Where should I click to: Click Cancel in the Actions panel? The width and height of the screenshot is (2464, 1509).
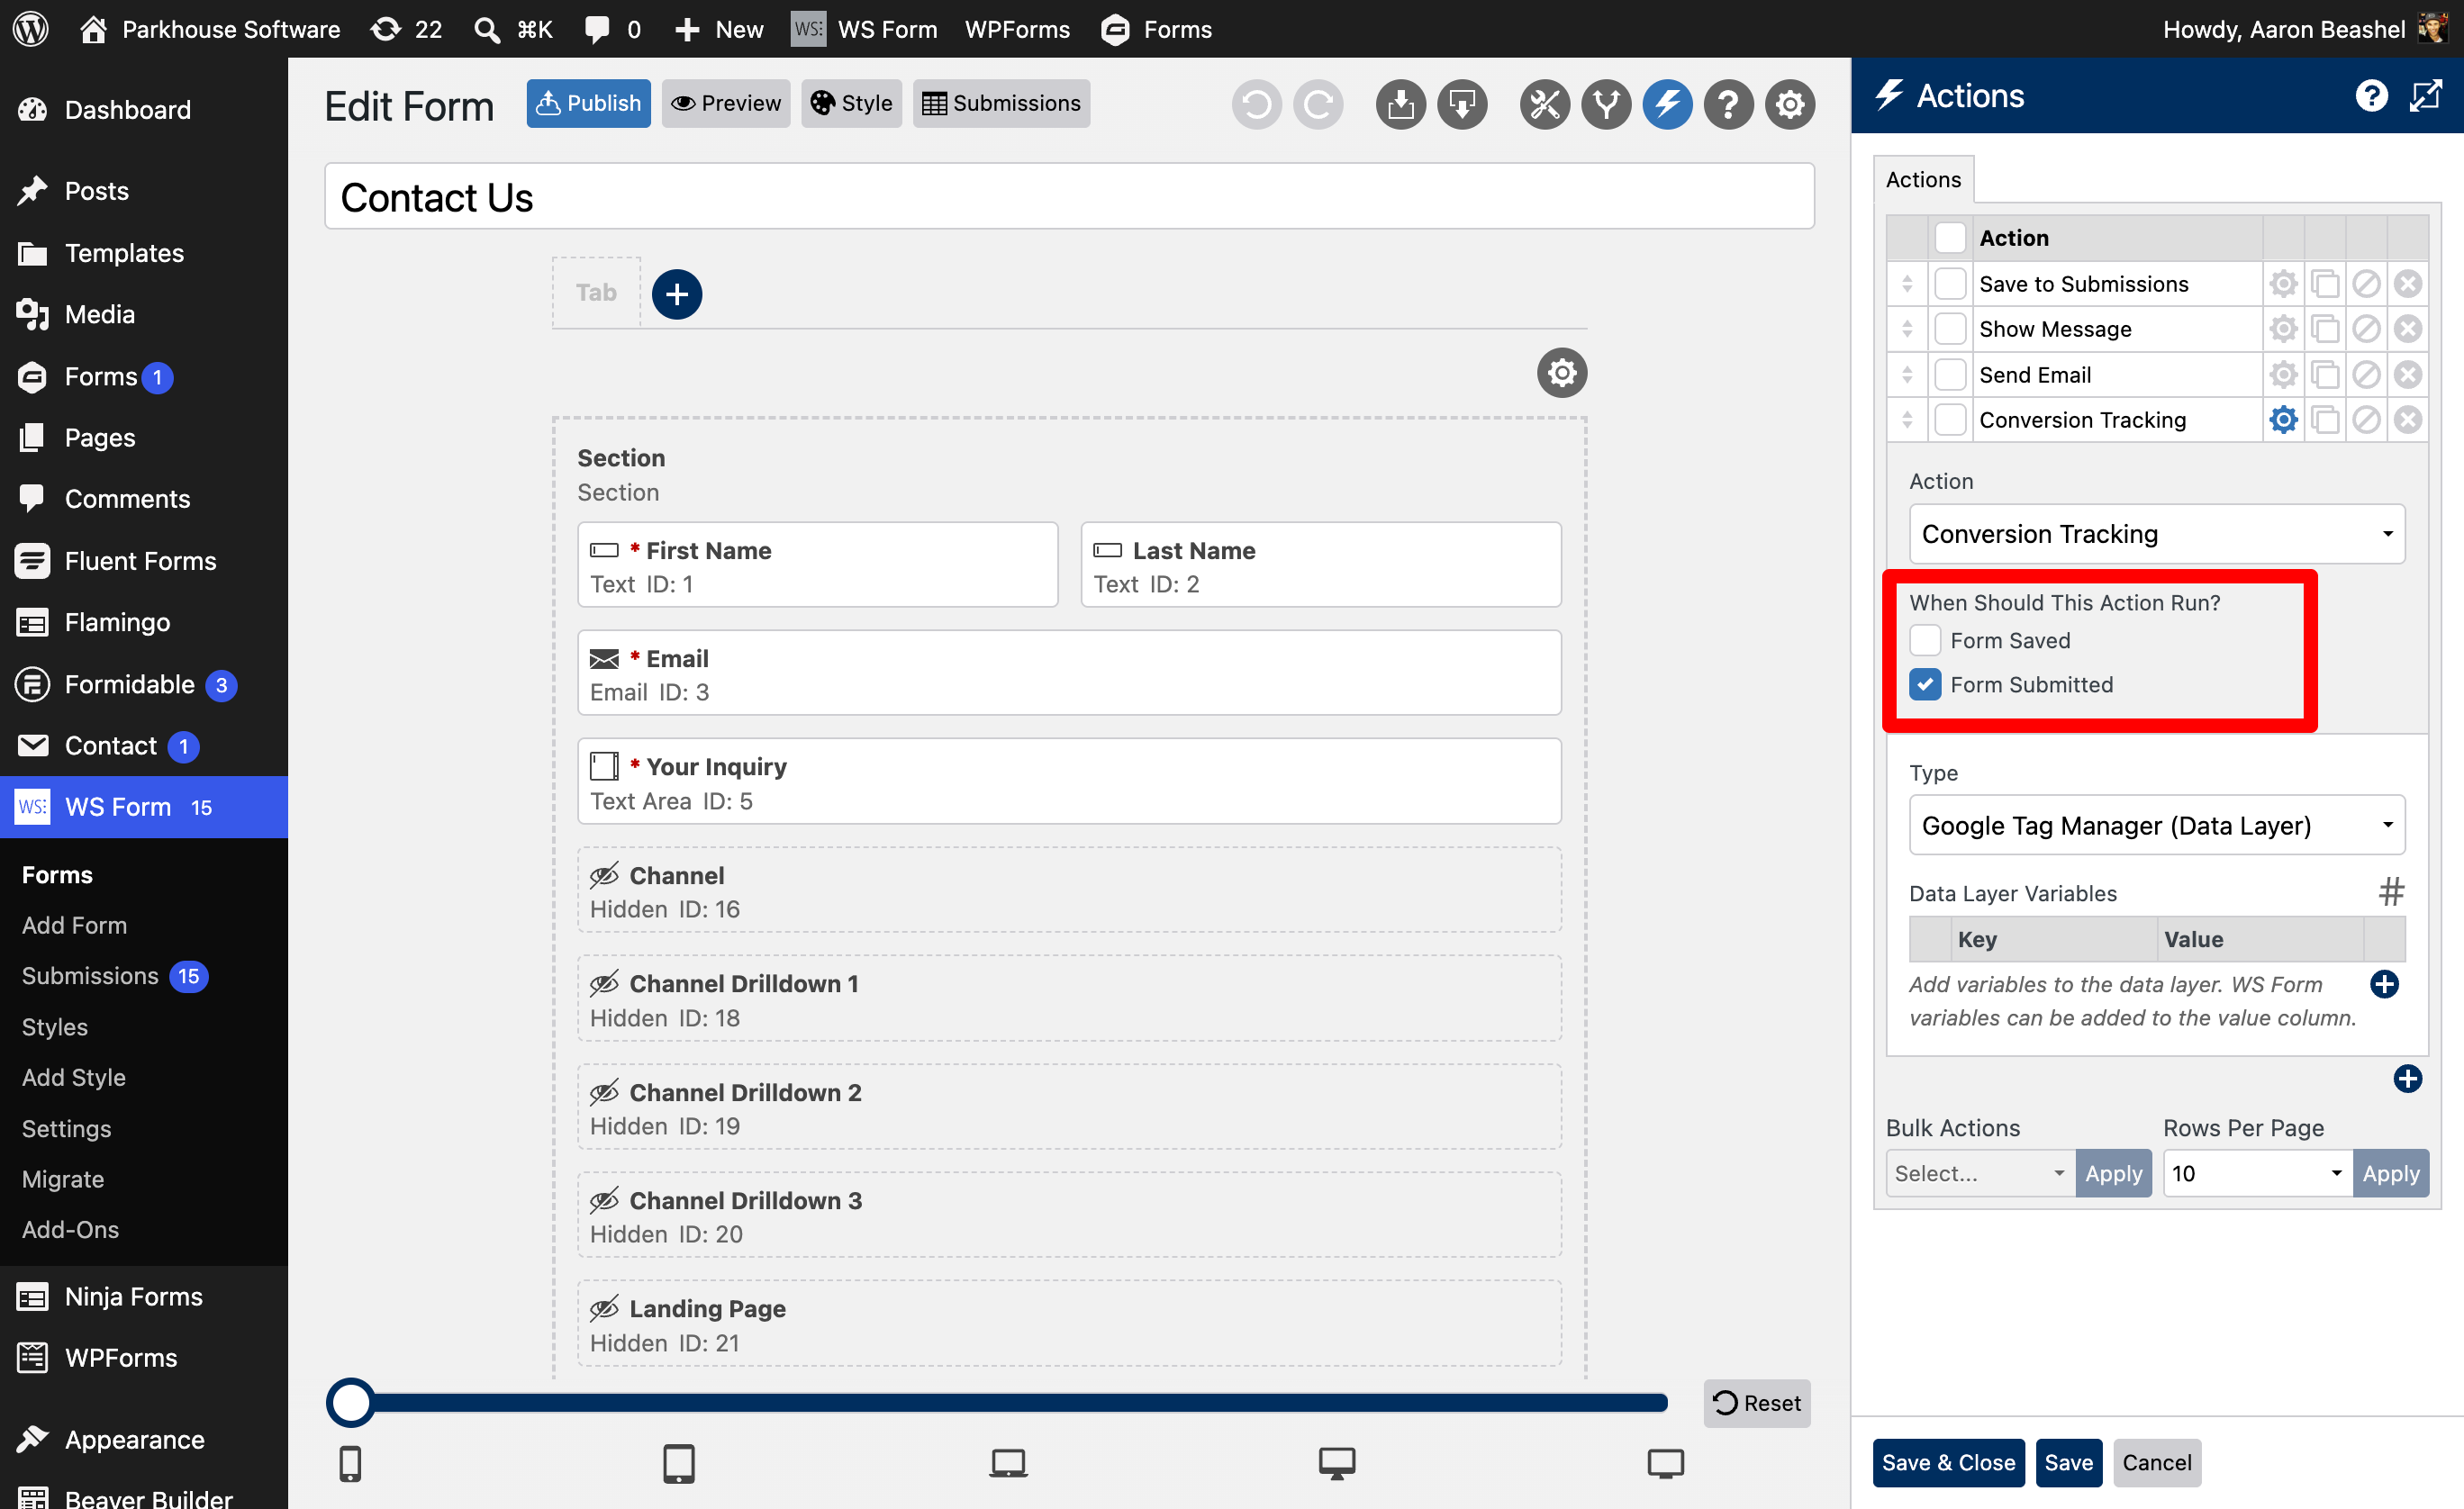click(2156, 1463)
